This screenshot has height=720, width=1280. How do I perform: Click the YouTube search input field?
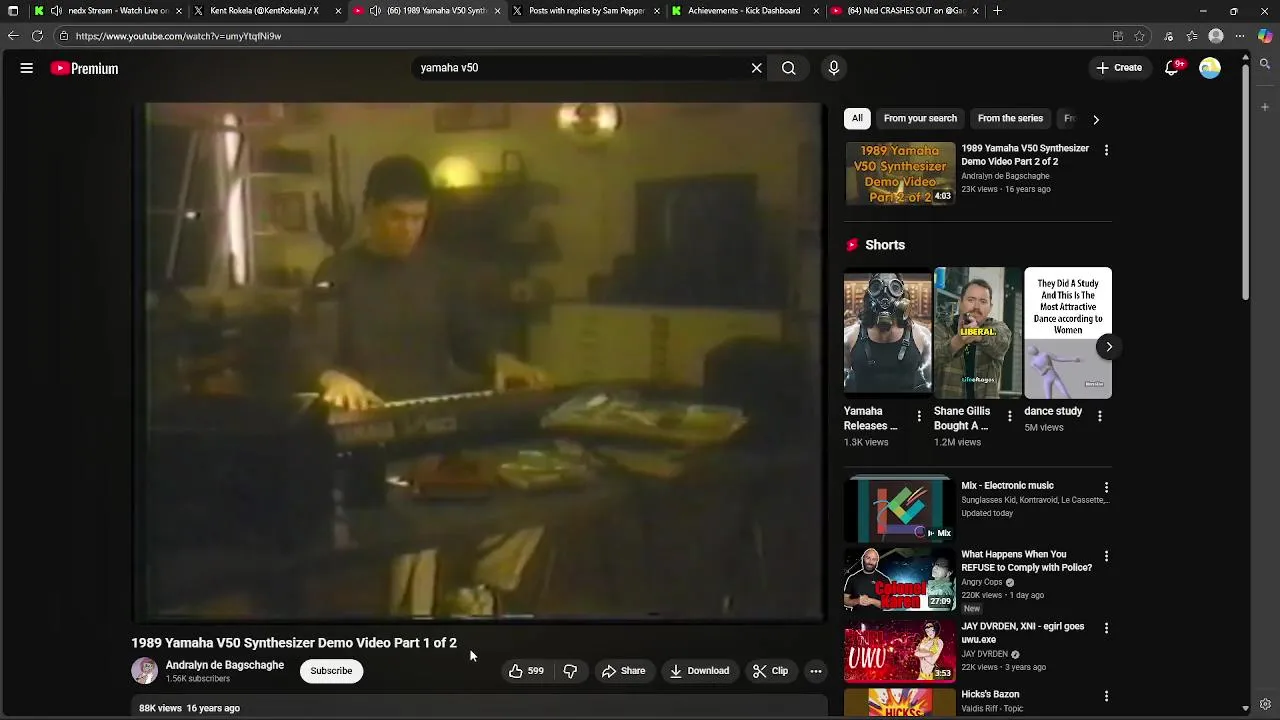click(x=580, y=68)
